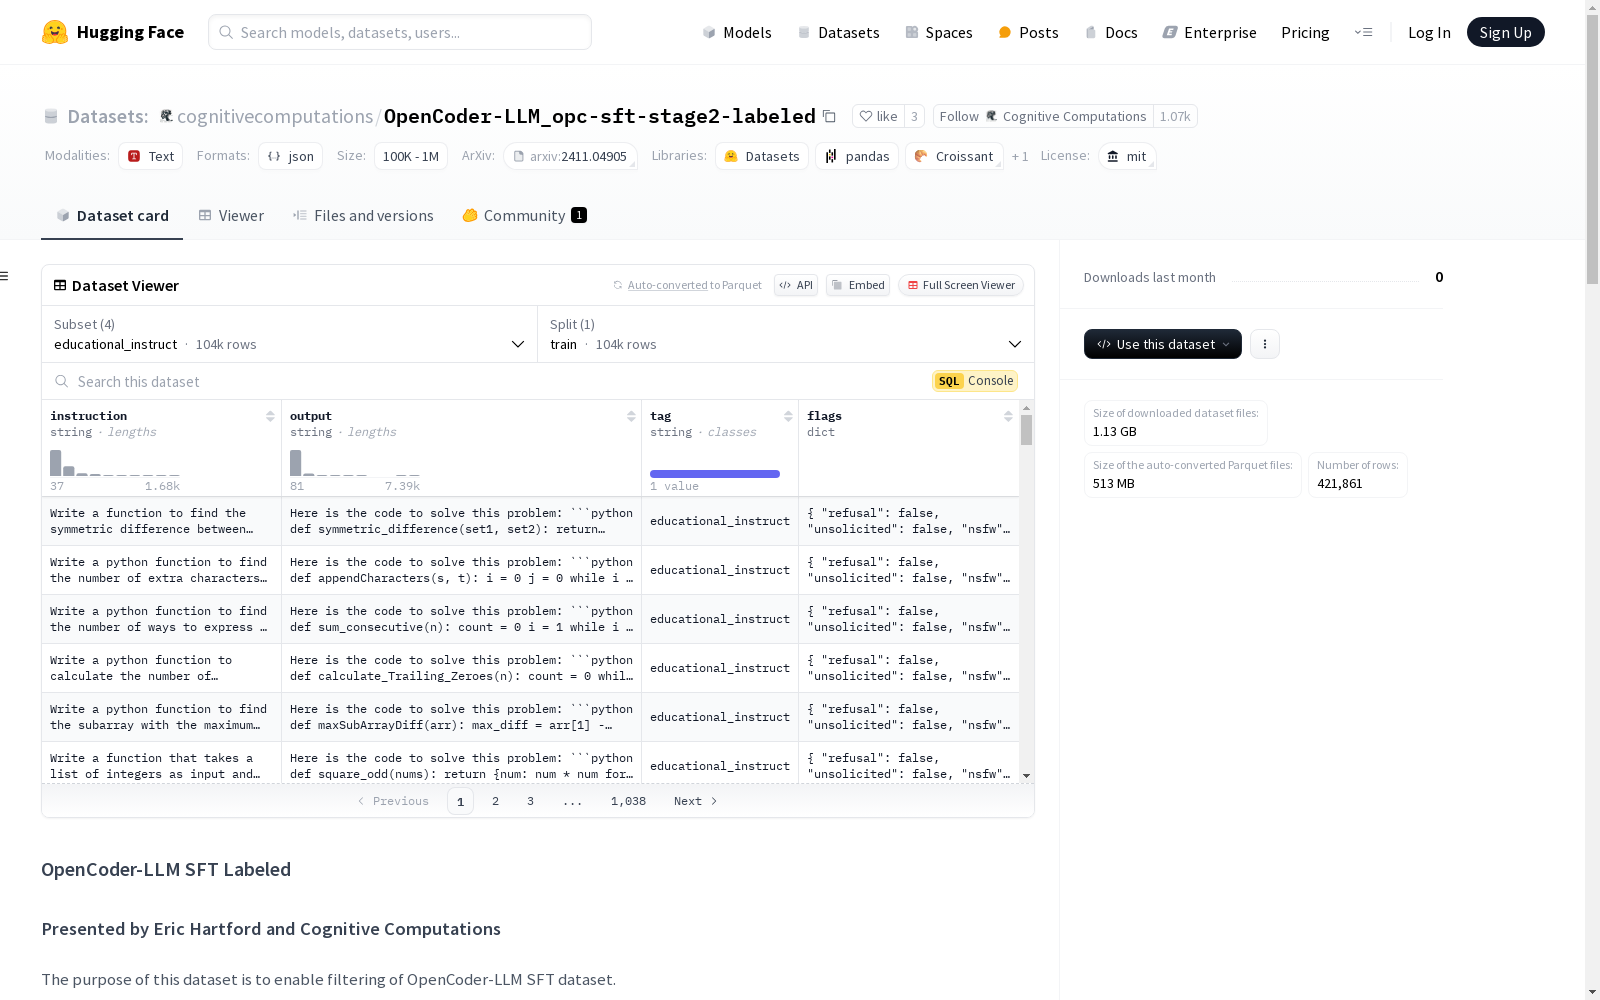The width and height of the screenshot is (1600, 1000).
Task: Expand the Subset selector dropdown
Action: (289, 334)
